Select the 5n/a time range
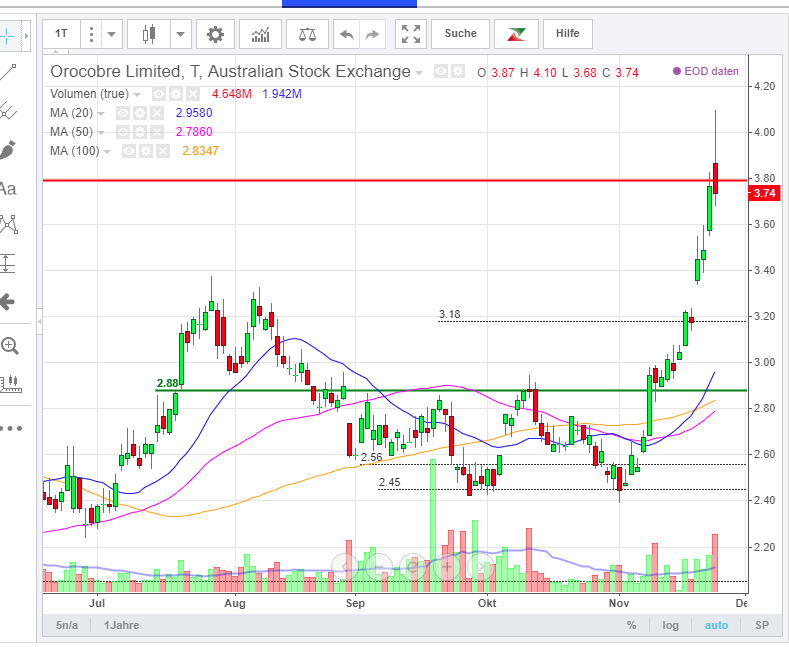The image size is (789, 647). point(67,625)
